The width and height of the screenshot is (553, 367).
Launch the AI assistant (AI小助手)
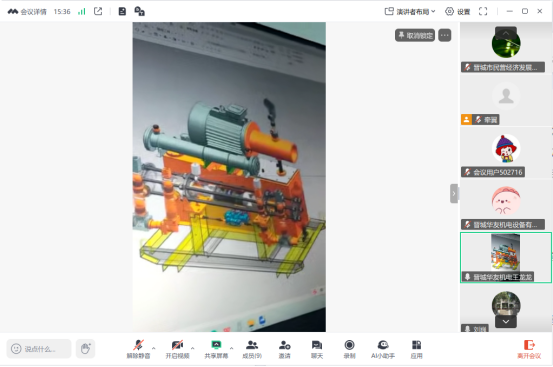click(383, 349)
